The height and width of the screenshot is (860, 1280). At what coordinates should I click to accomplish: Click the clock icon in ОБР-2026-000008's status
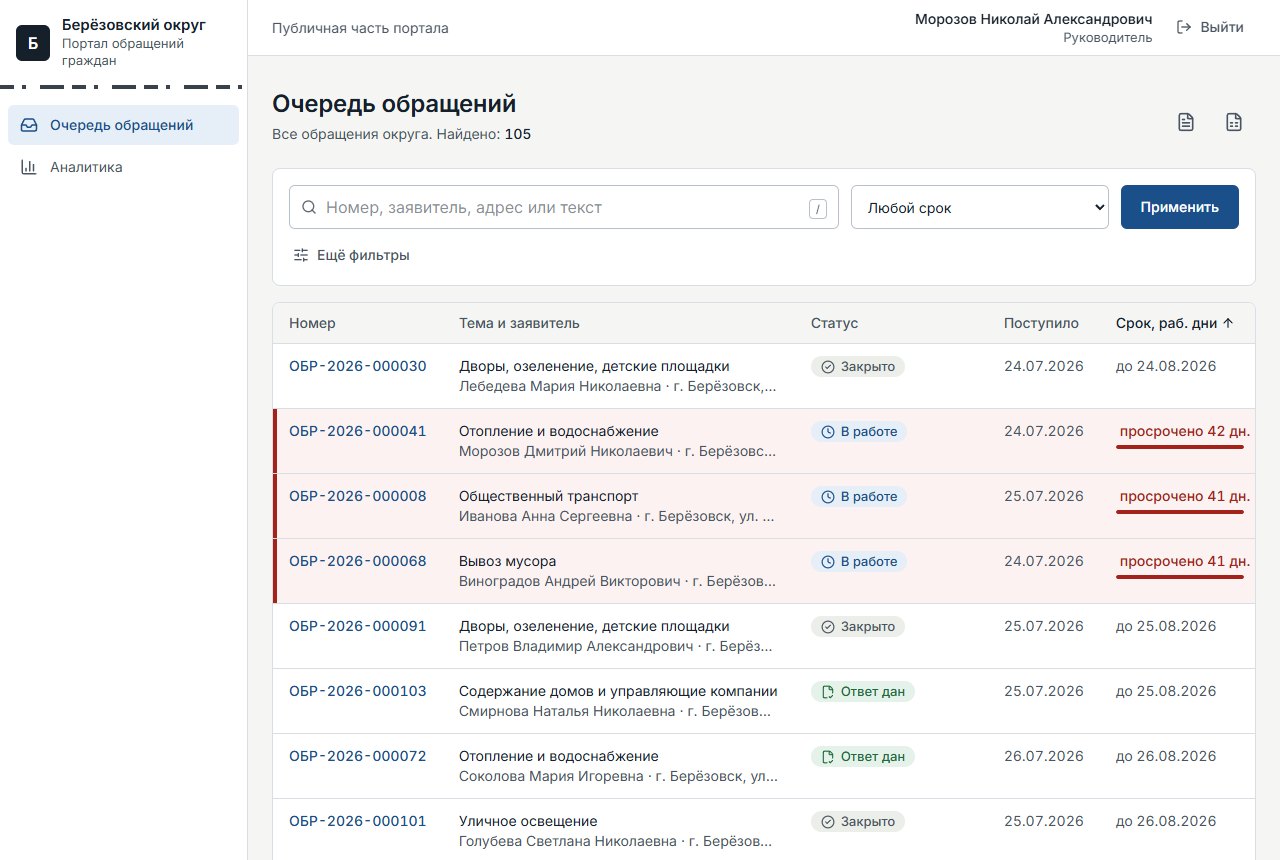point(827,497)
